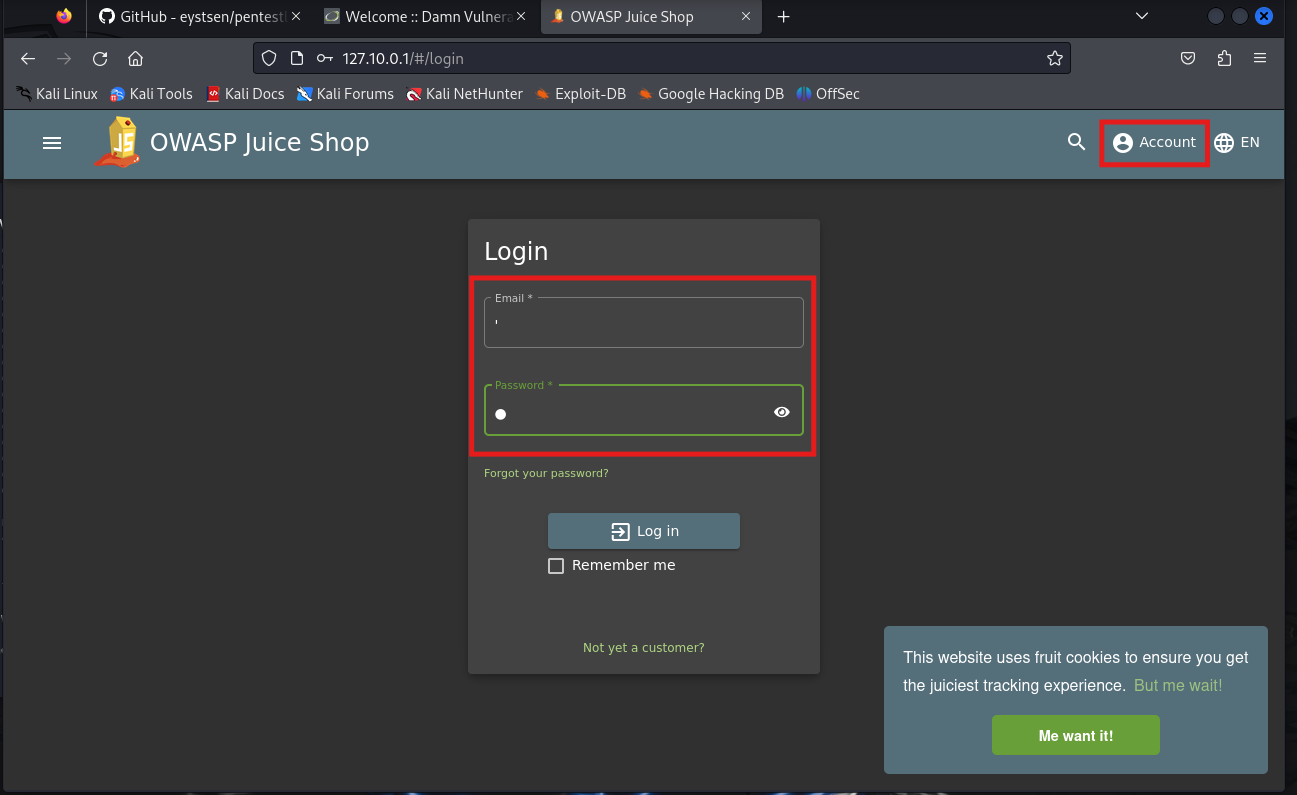
Task: Open the Firefox application menu
Action: 1260,58
